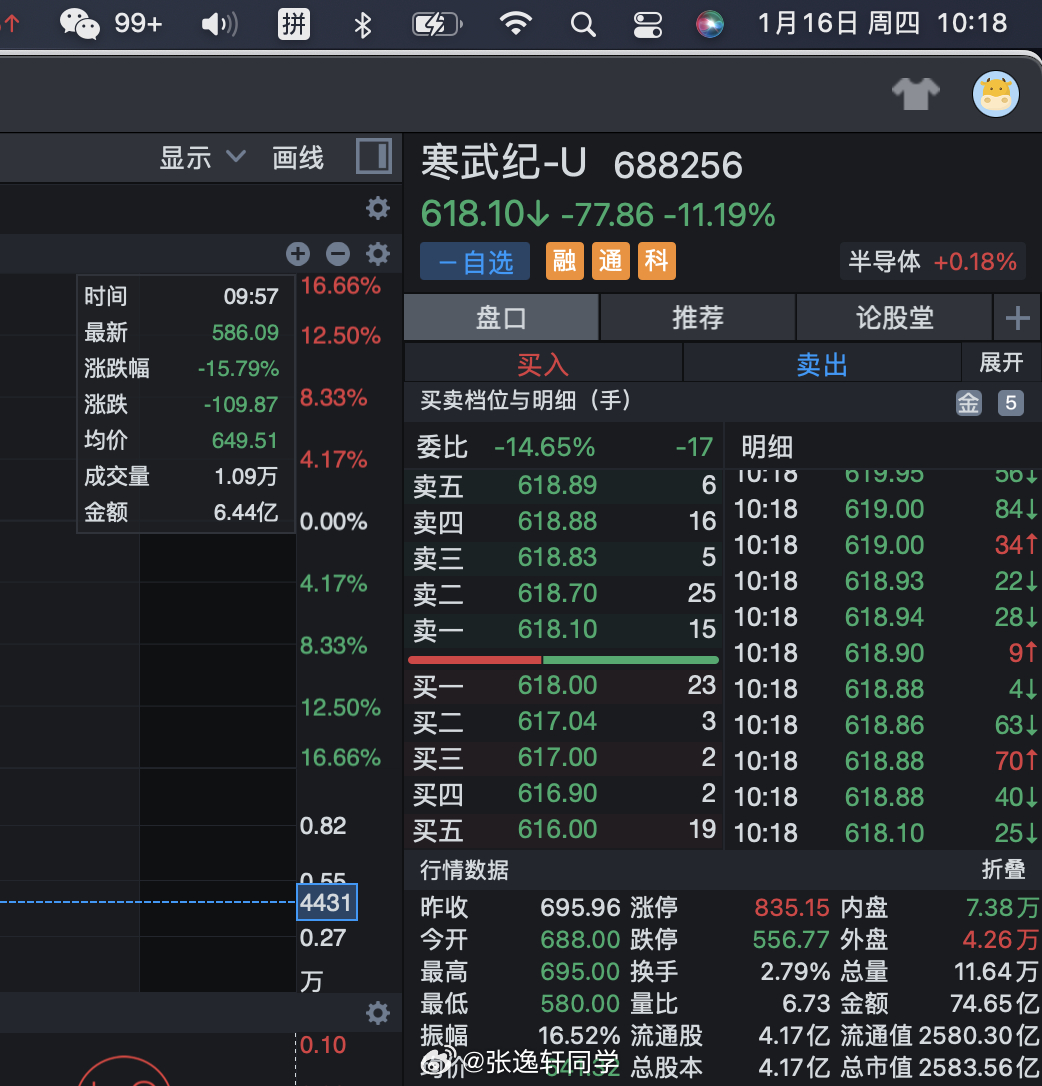The width and height of the screenshot is (1042, 1086).
Task: Toggle the side panel layout icon
Action: (x=373, y=156)
